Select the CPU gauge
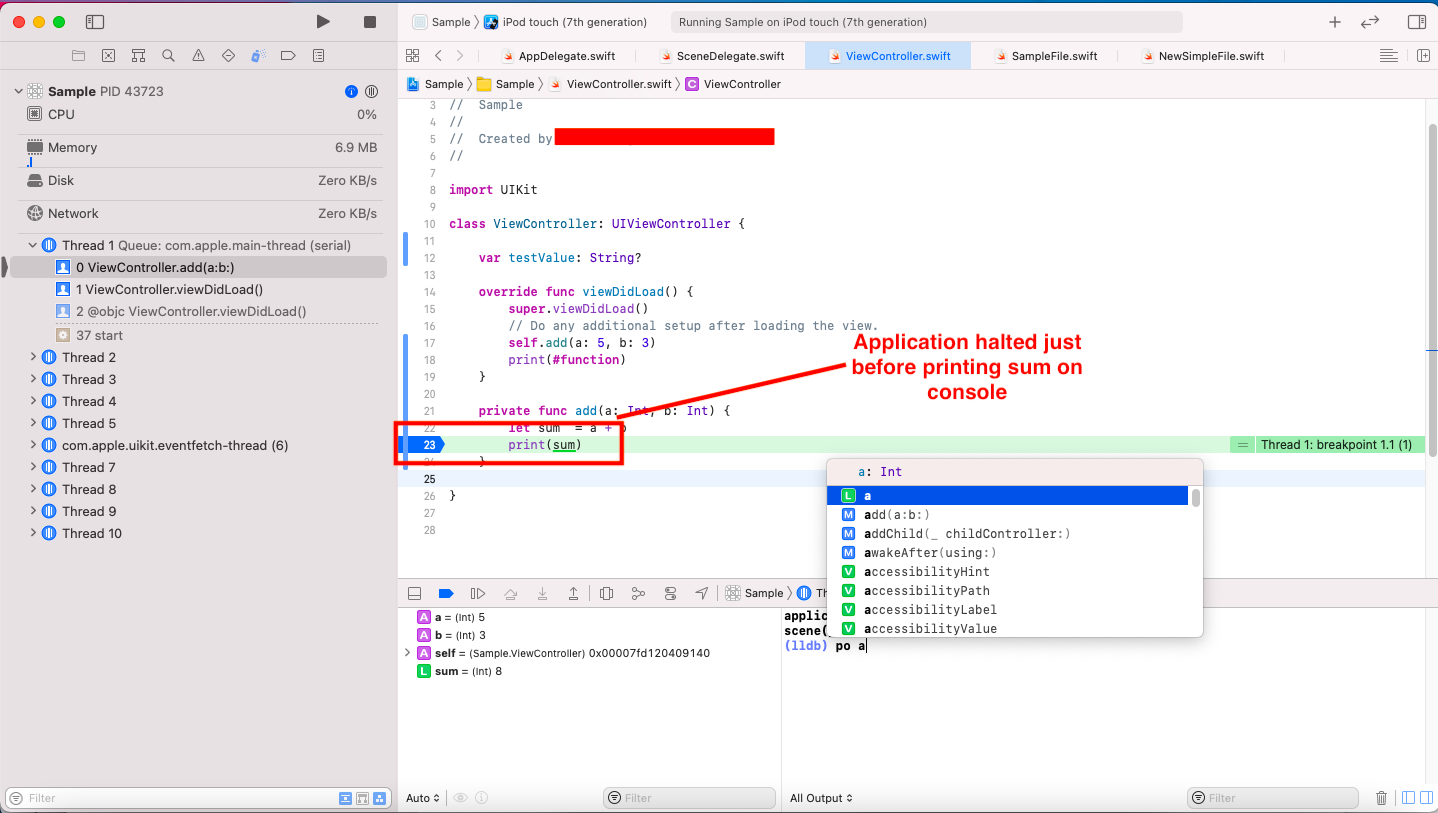The image size is (1438, 813). (201, 114)
